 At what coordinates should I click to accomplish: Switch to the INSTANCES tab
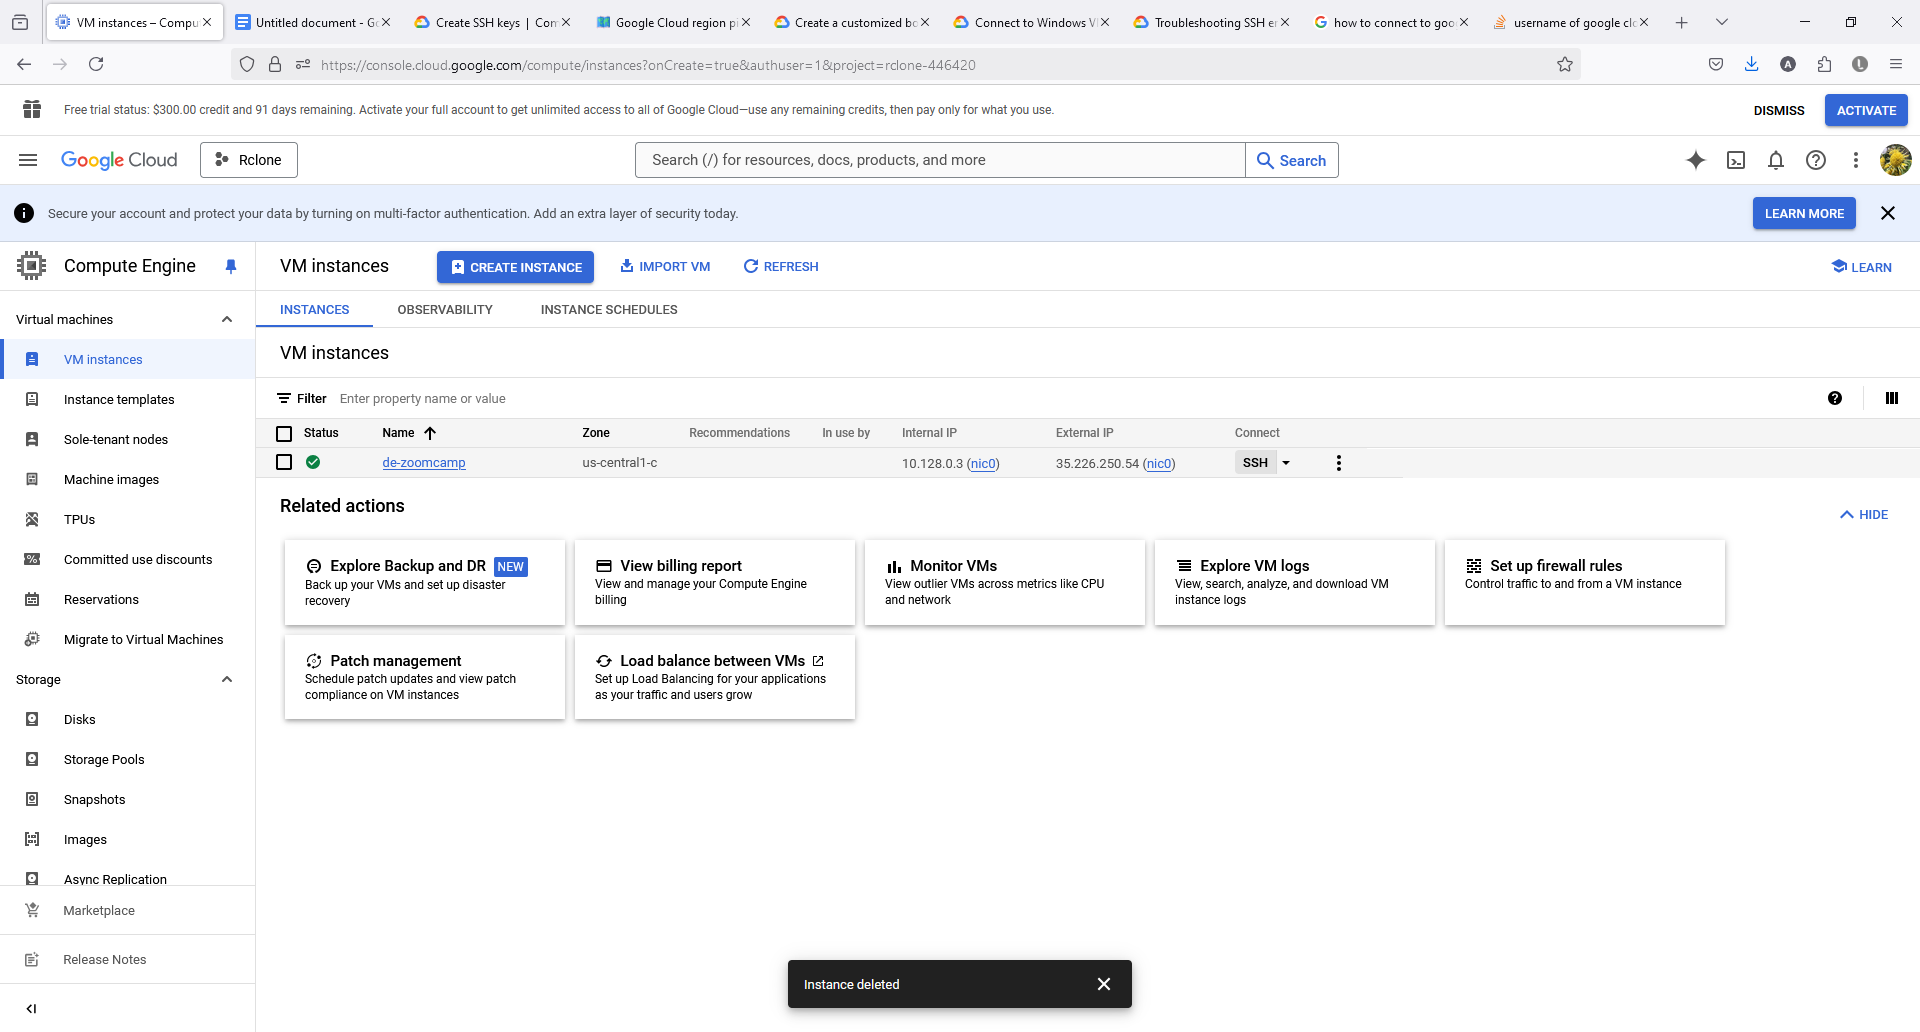click(x=314, y=310)
